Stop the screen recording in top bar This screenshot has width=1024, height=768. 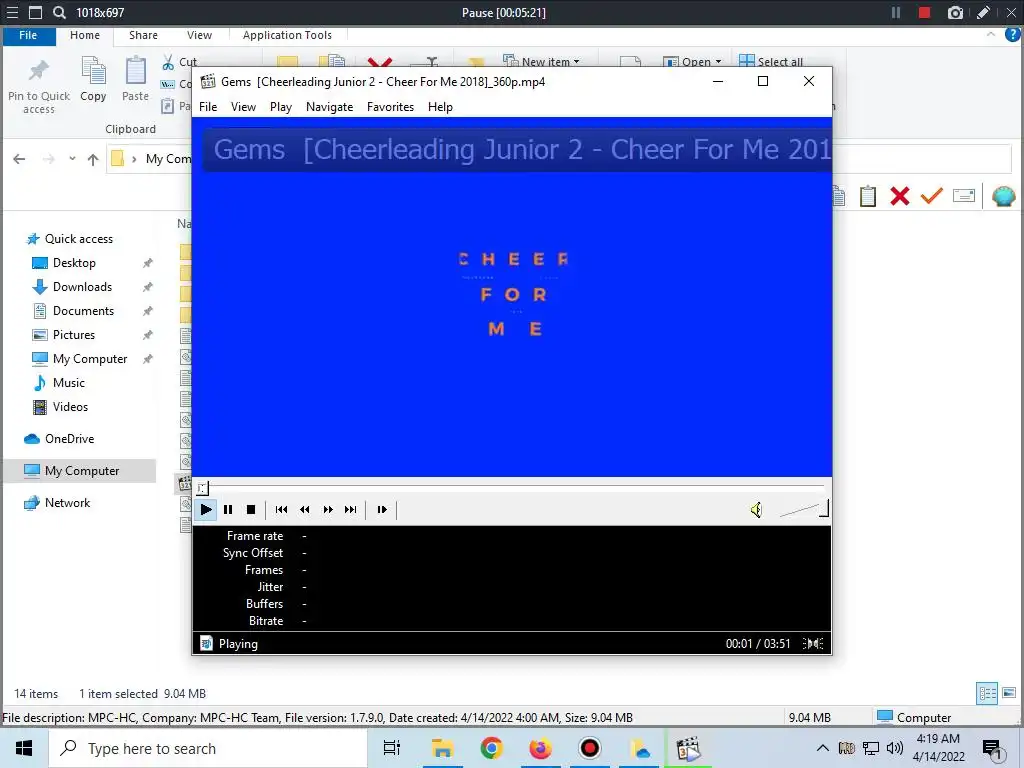click(x=925, y=12)
